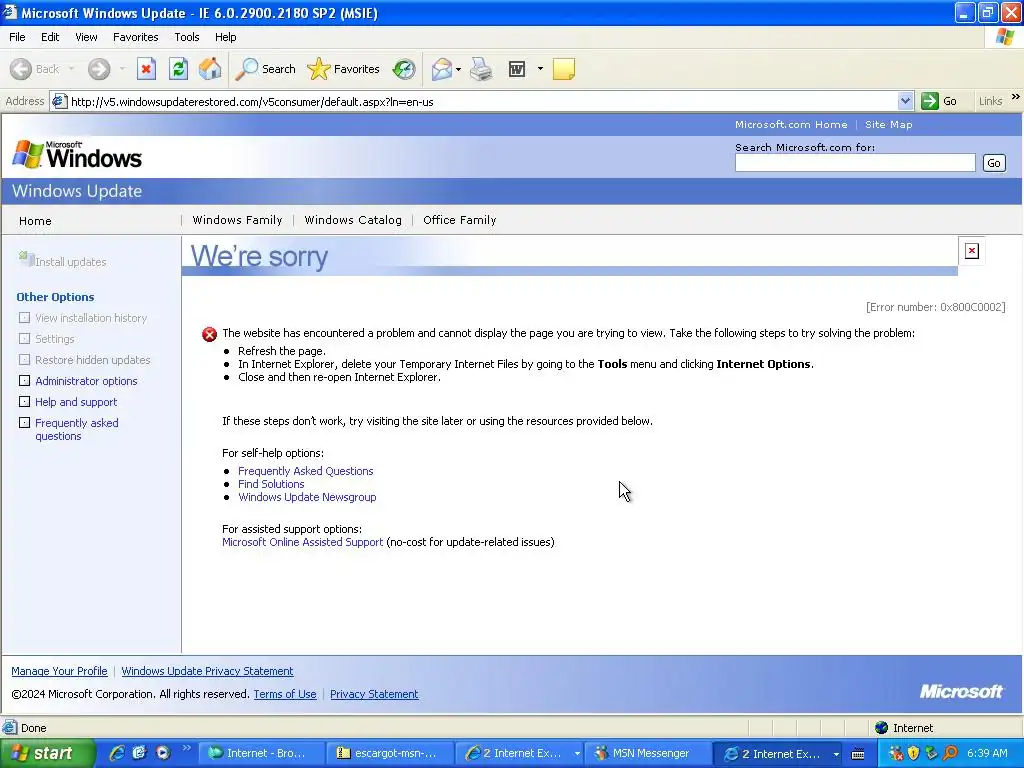
Task: Click the yellow security shield tray icon
Action: pyautogui.click(x=914, y=754)
